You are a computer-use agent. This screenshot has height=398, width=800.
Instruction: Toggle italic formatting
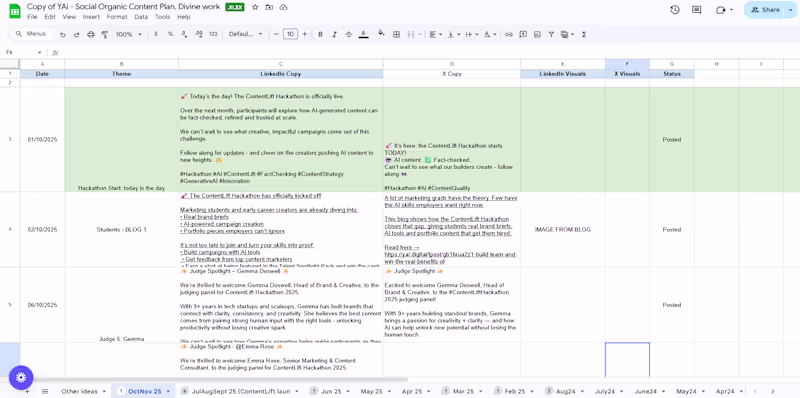coord(334,34)
